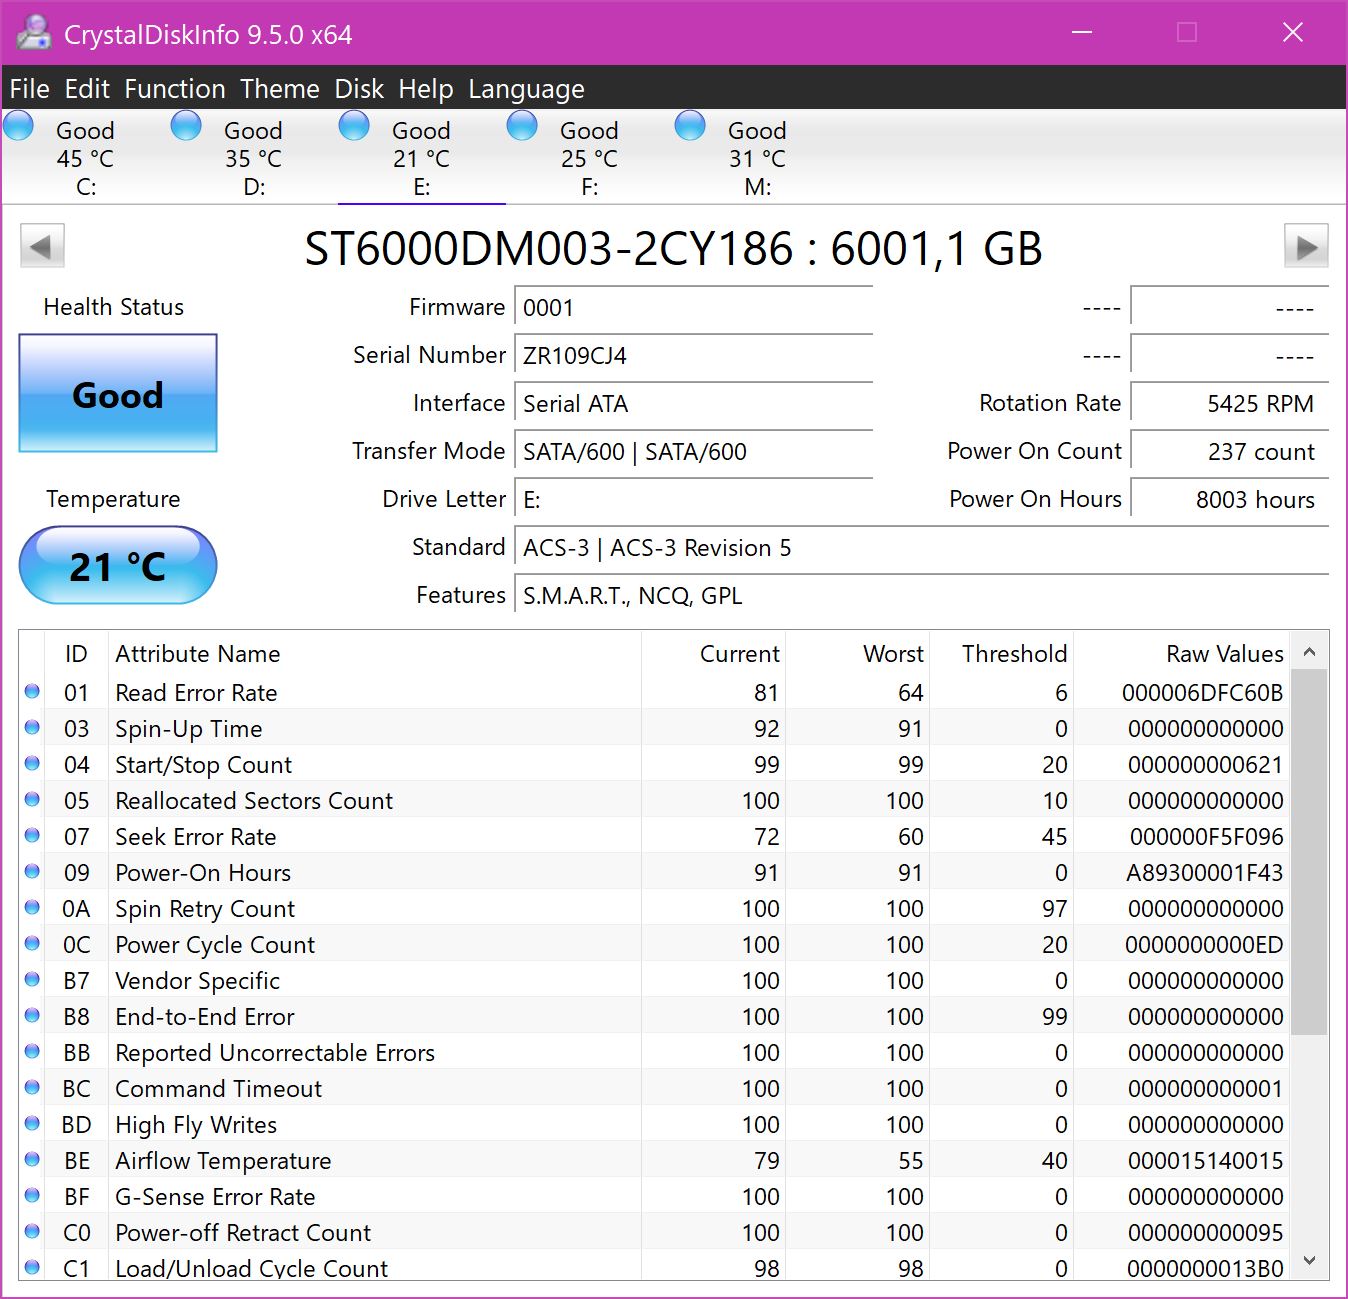This screenshot has width=1348, height=1299.
Task: Select the M: drive status orb
Action: pyautogui.click(x=691, y=127)
